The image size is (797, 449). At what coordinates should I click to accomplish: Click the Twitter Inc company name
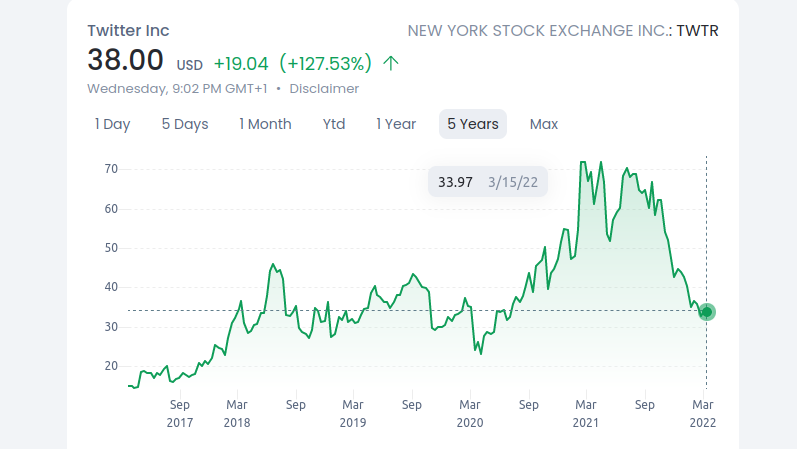pos(128,31)
